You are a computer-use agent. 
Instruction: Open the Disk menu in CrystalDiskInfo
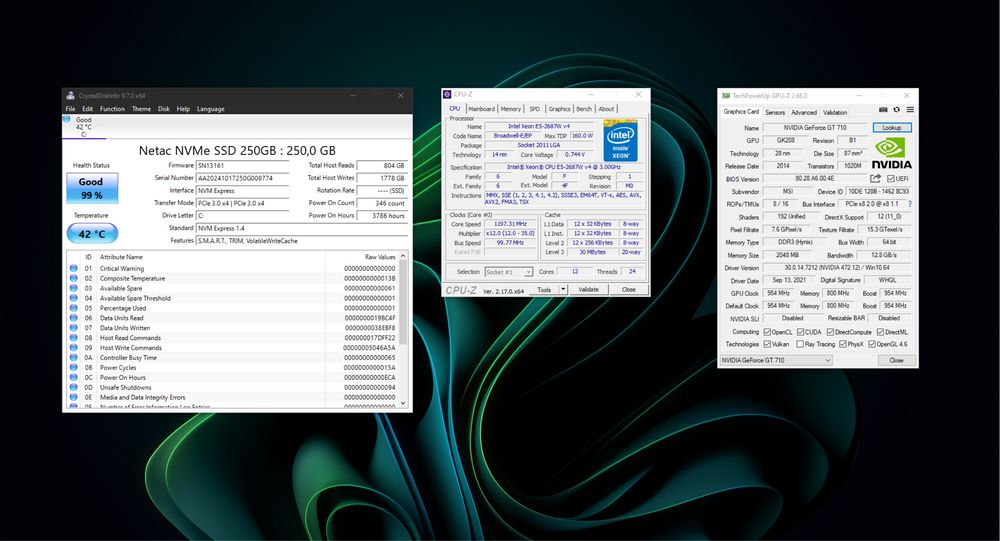[164, 109]
